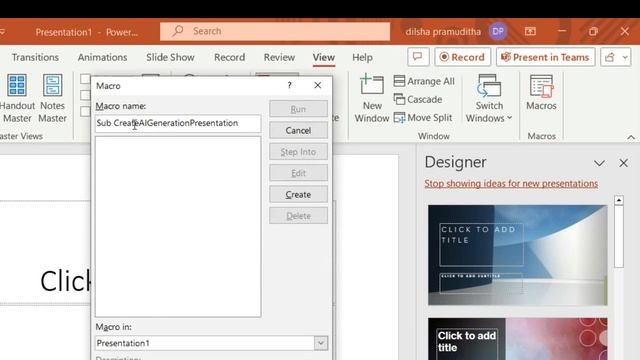The width and height of the screenshot is (640, 360).
Task: Click Arrange All windows
Action: (x=424, y=81)
